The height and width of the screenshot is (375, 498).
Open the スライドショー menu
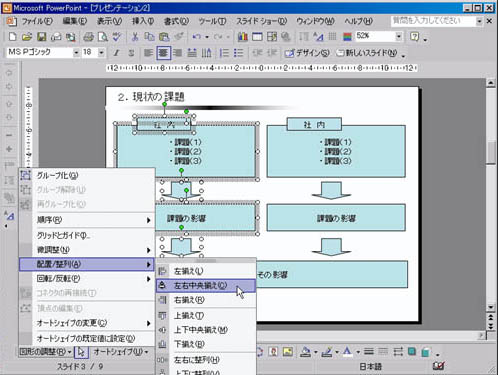coord(261,21)
